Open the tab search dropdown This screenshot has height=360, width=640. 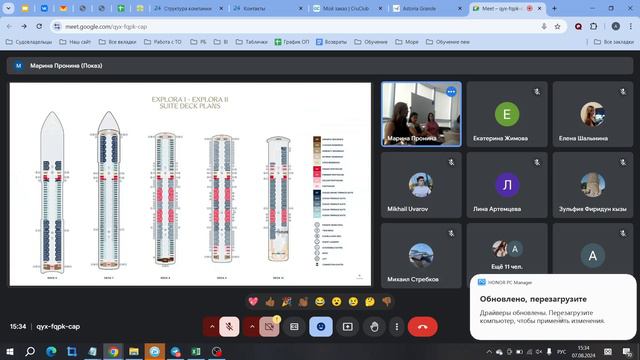[8, 8]
